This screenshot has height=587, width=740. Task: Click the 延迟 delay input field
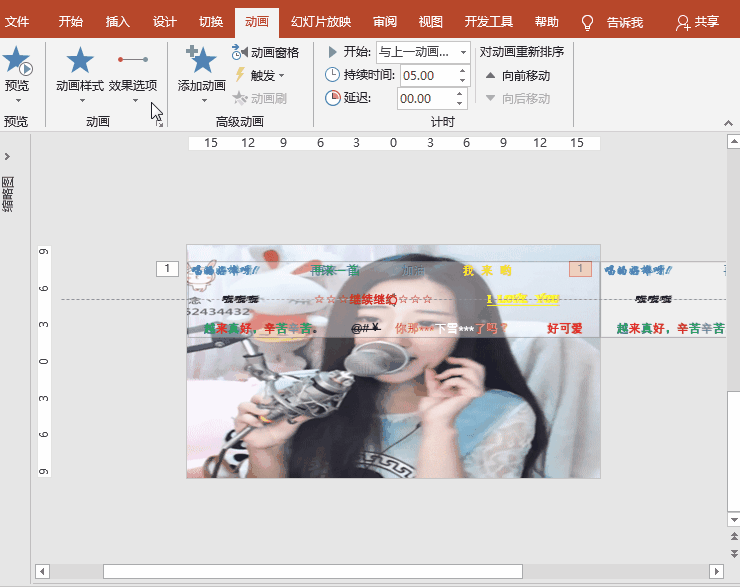tap(426, 99)
